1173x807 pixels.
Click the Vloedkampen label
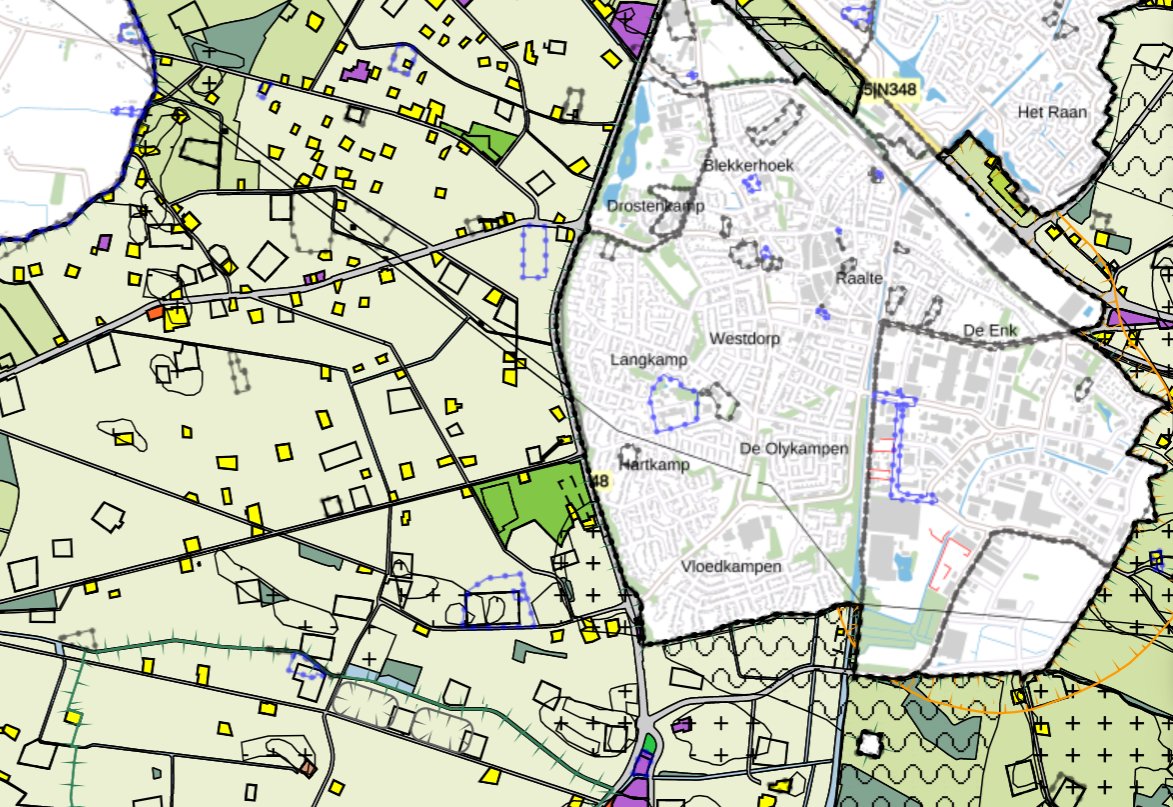pyautogui.click(x=731, y=567)
